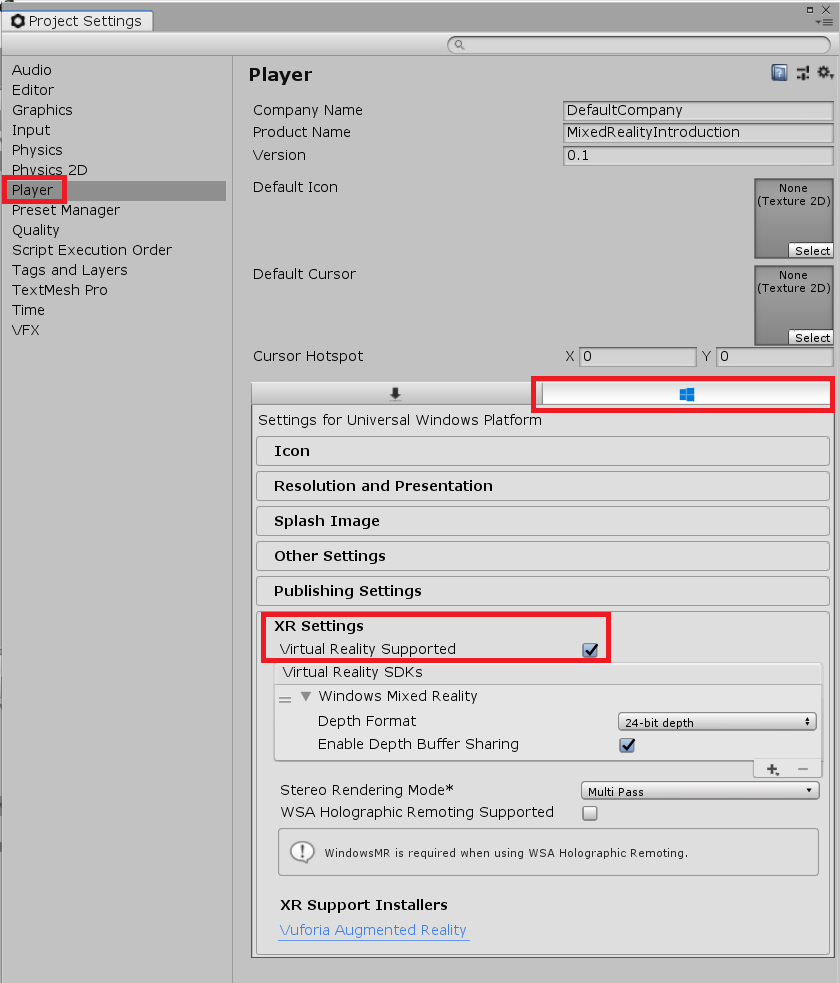Image resolution: width=840 pixels, height=983 pixels.
Task: Click the Unity logo on the tab
Action: tap(18, 21)
